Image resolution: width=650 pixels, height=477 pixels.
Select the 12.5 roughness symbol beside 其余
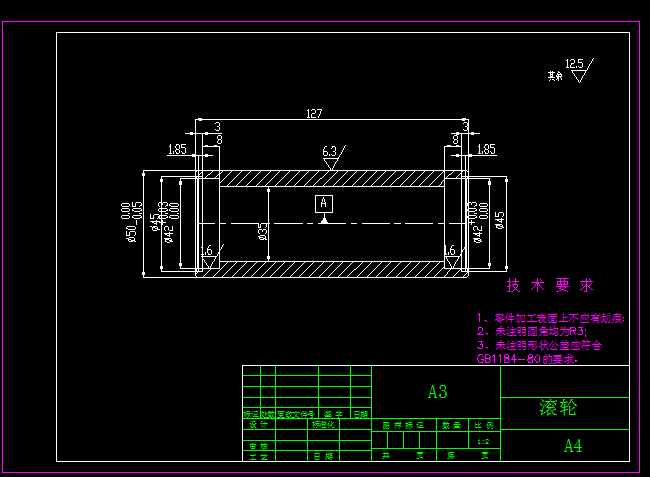580,70
